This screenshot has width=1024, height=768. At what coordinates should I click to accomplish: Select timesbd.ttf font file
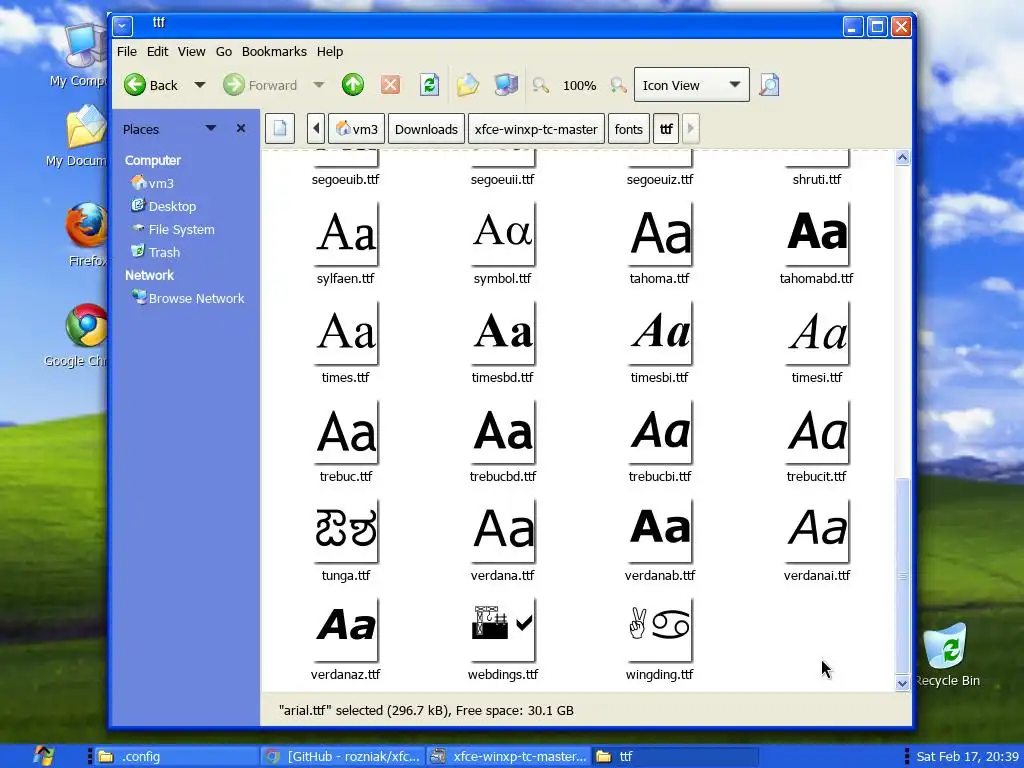pos(502,343)
